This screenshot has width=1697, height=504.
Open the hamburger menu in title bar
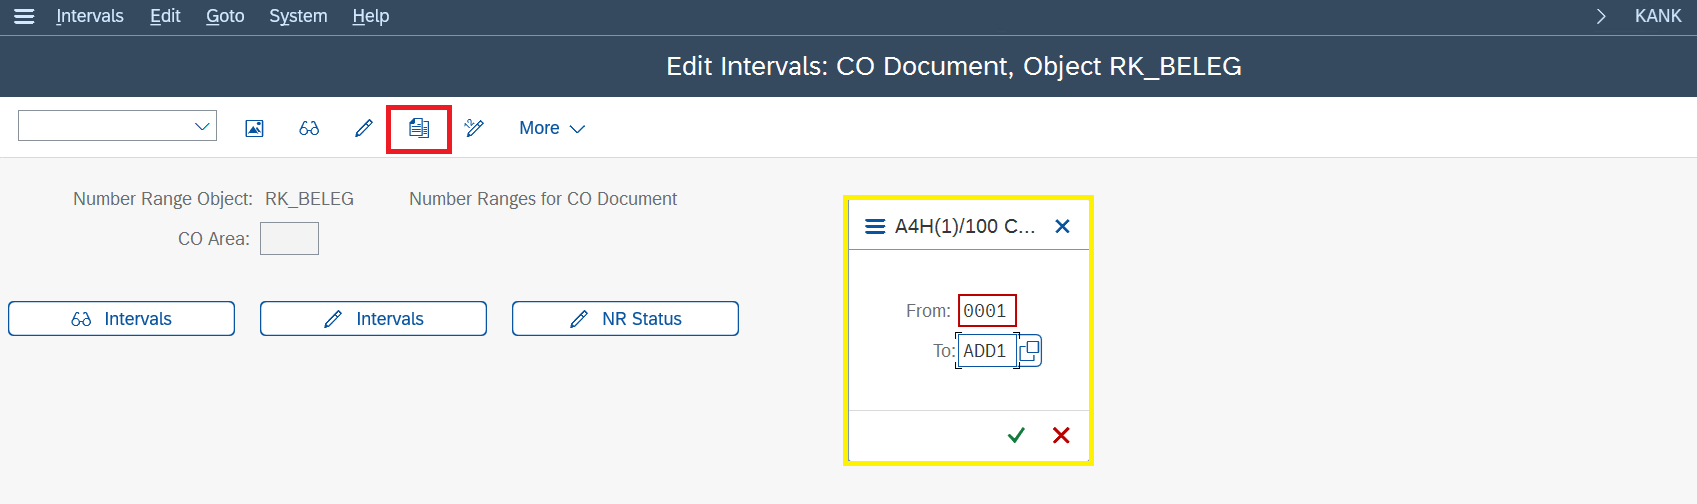tap(24, 16)
